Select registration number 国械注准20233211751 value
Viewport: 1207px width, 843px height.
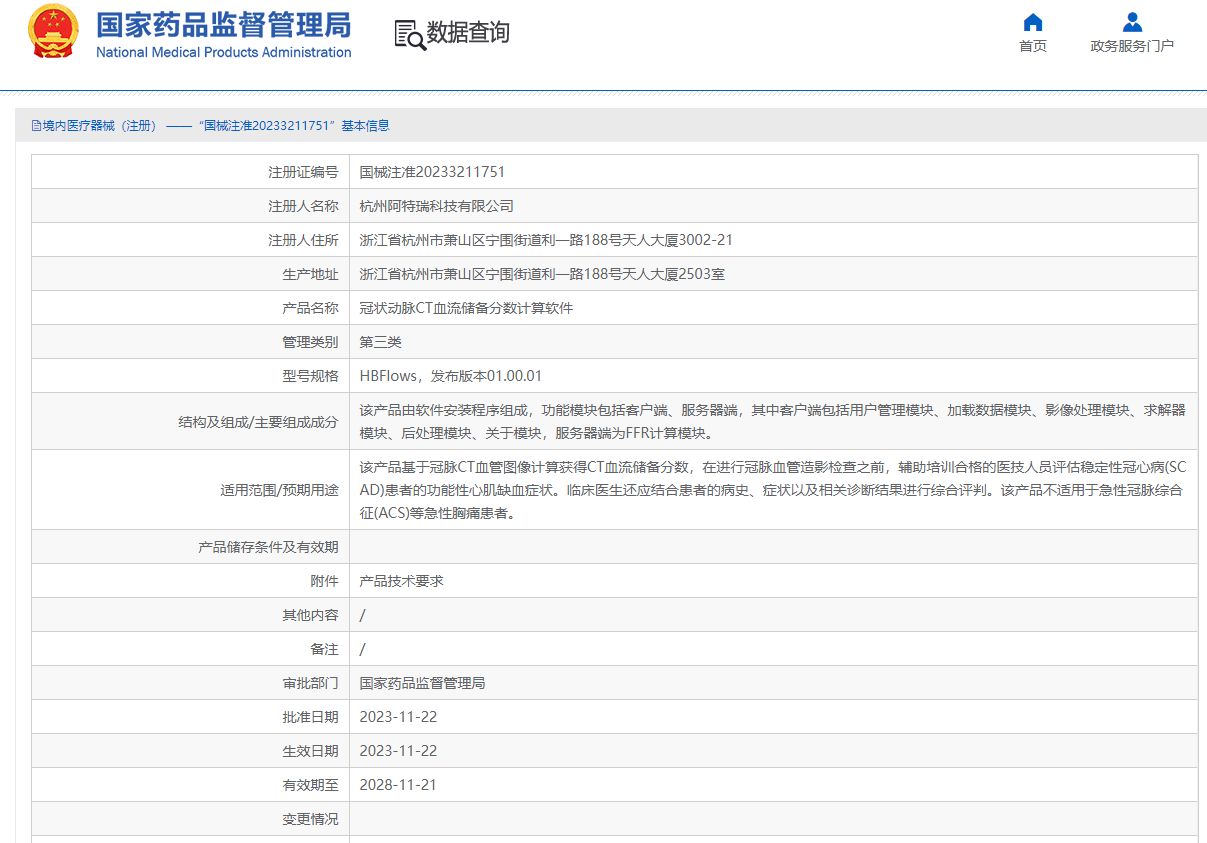425,172
